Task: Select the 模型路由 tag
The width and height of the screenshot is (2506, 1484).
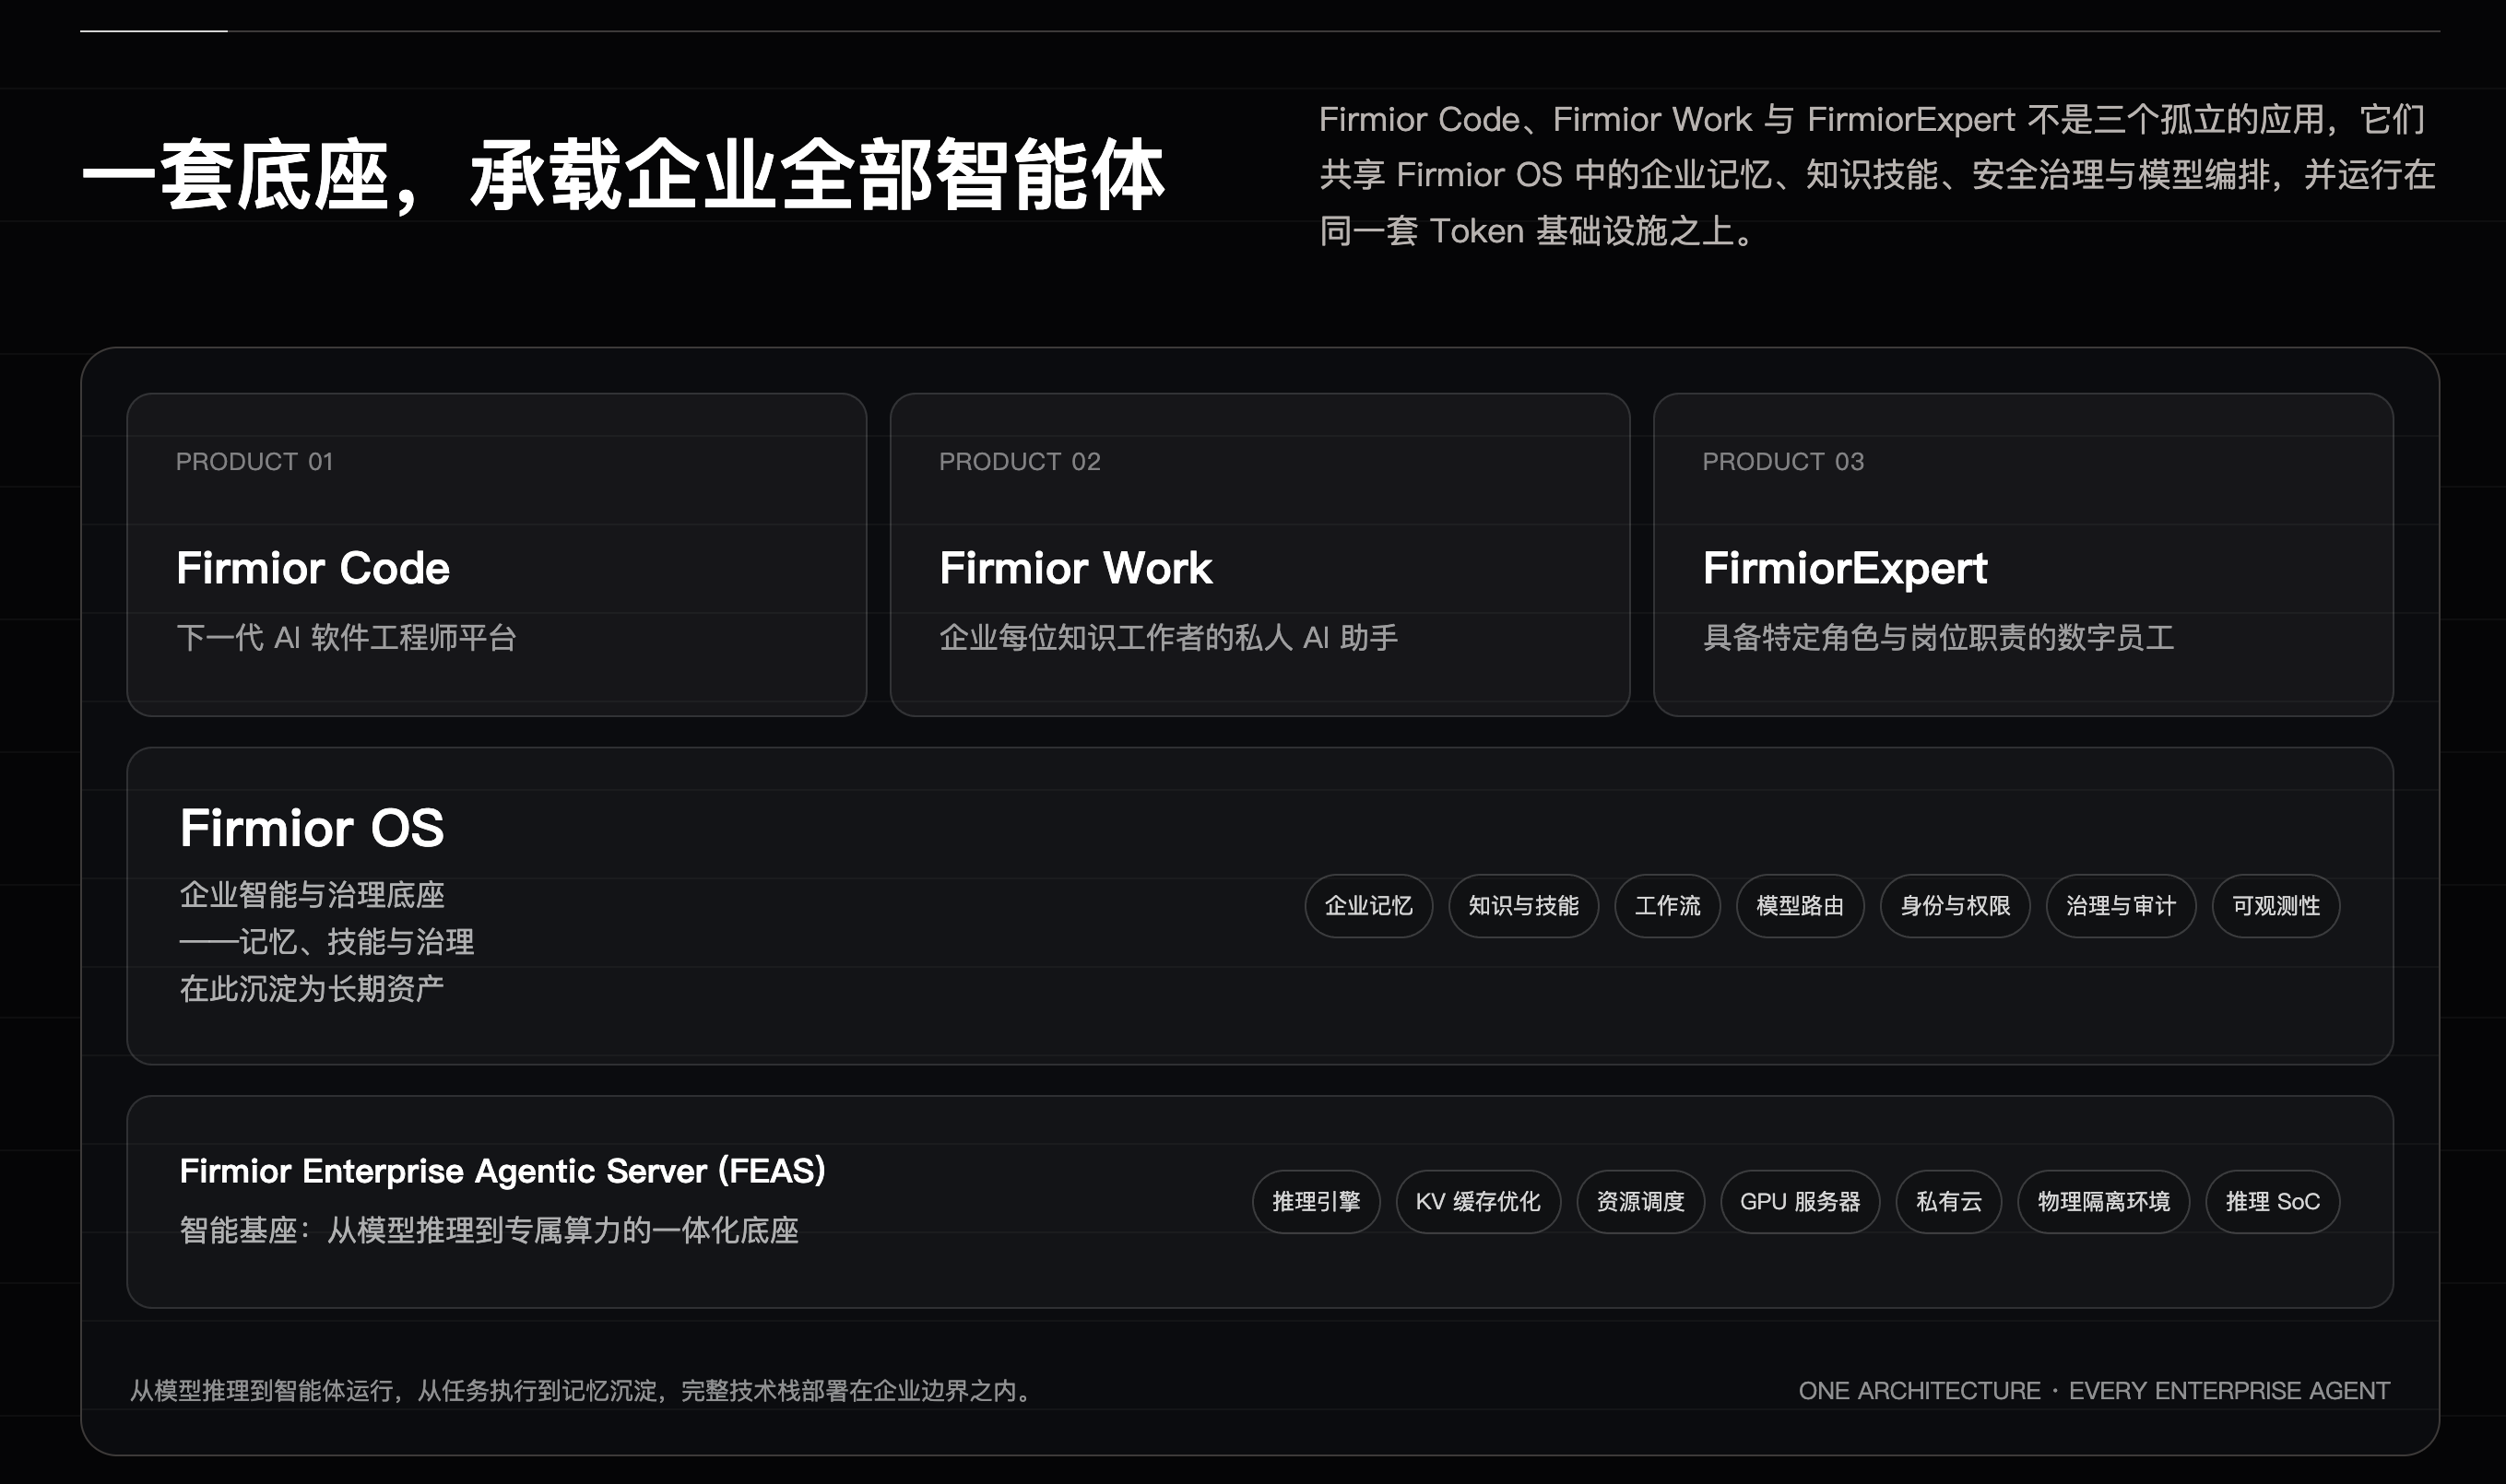Action: coord(1800,906)
